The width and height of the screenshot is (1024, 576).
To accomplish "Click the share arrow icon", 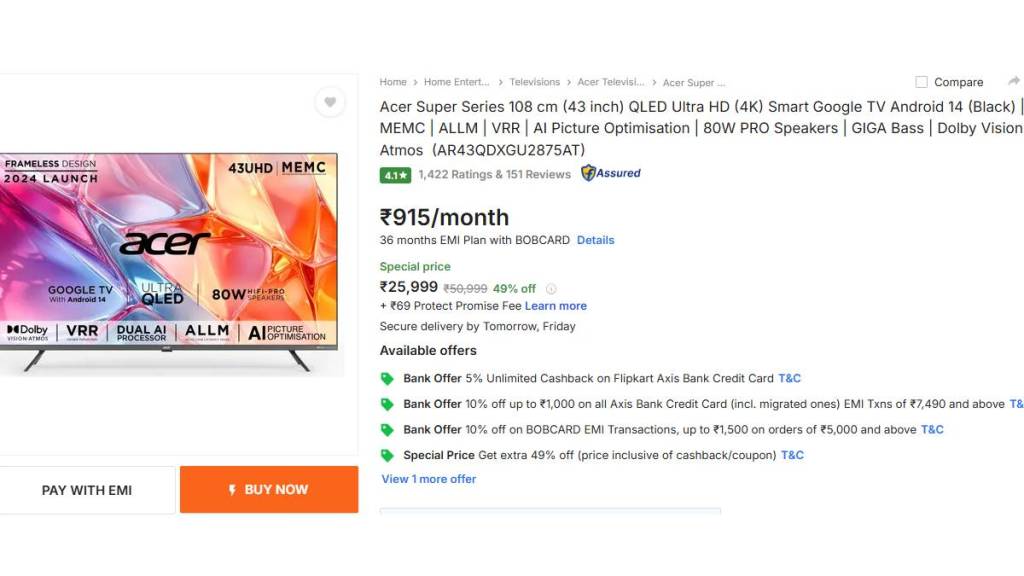I will tap(1013, 81).
